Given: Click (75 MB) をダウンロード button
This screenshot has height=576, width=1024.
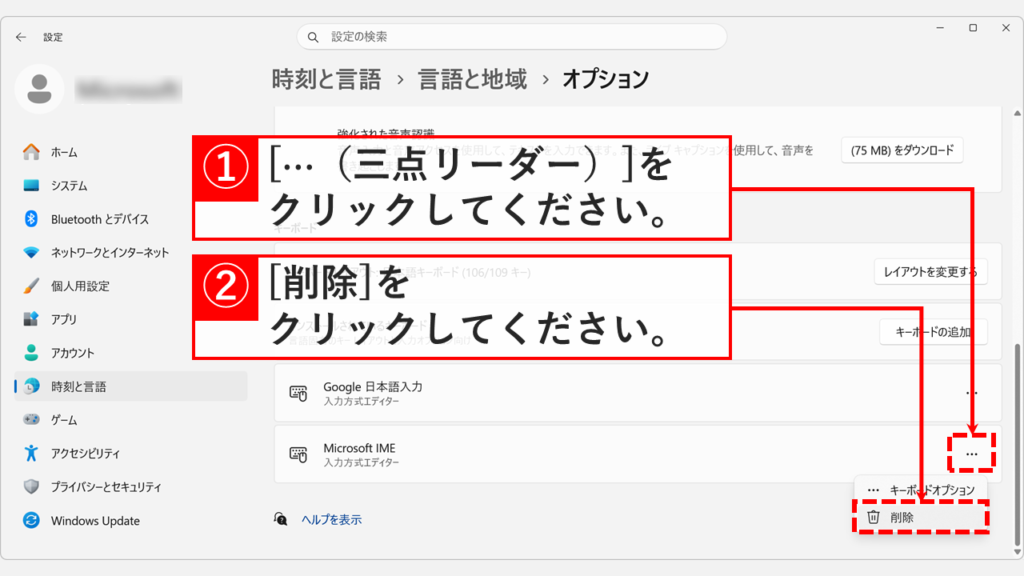Looking at the screenshot, I should (x=902, y=150).
